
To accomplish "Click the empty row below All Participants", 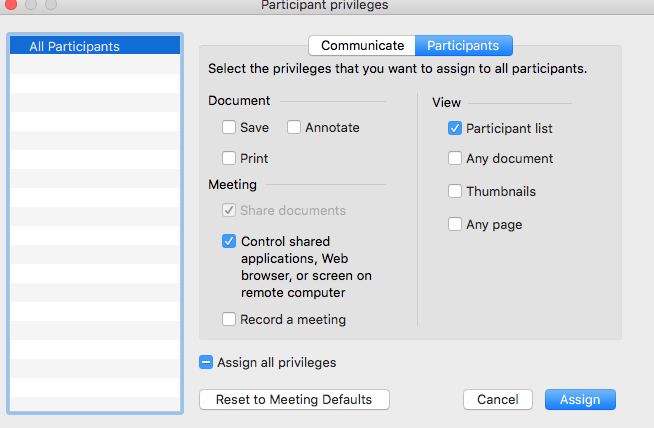I will tap(94, 65).
